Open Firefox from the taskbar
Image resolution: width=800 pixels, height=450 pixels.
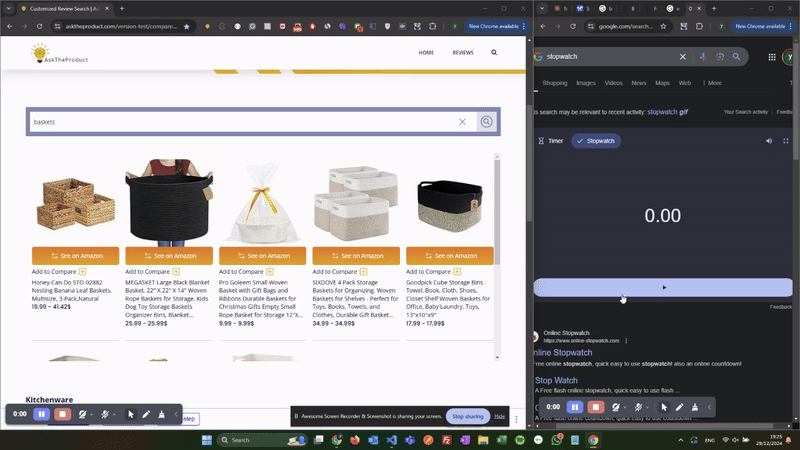coord(355,440)
